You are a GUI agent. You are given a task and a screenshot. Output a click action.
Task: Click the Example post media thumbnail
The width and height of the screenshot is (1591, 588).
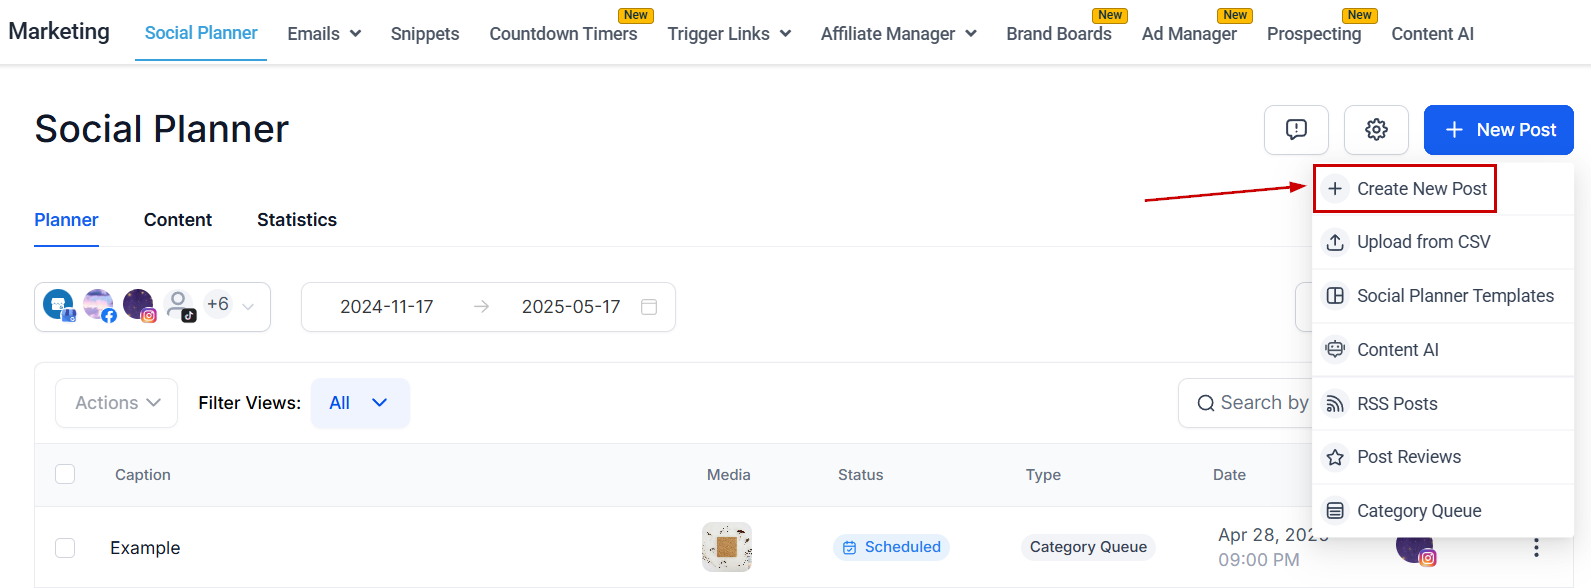coord(727,547)
